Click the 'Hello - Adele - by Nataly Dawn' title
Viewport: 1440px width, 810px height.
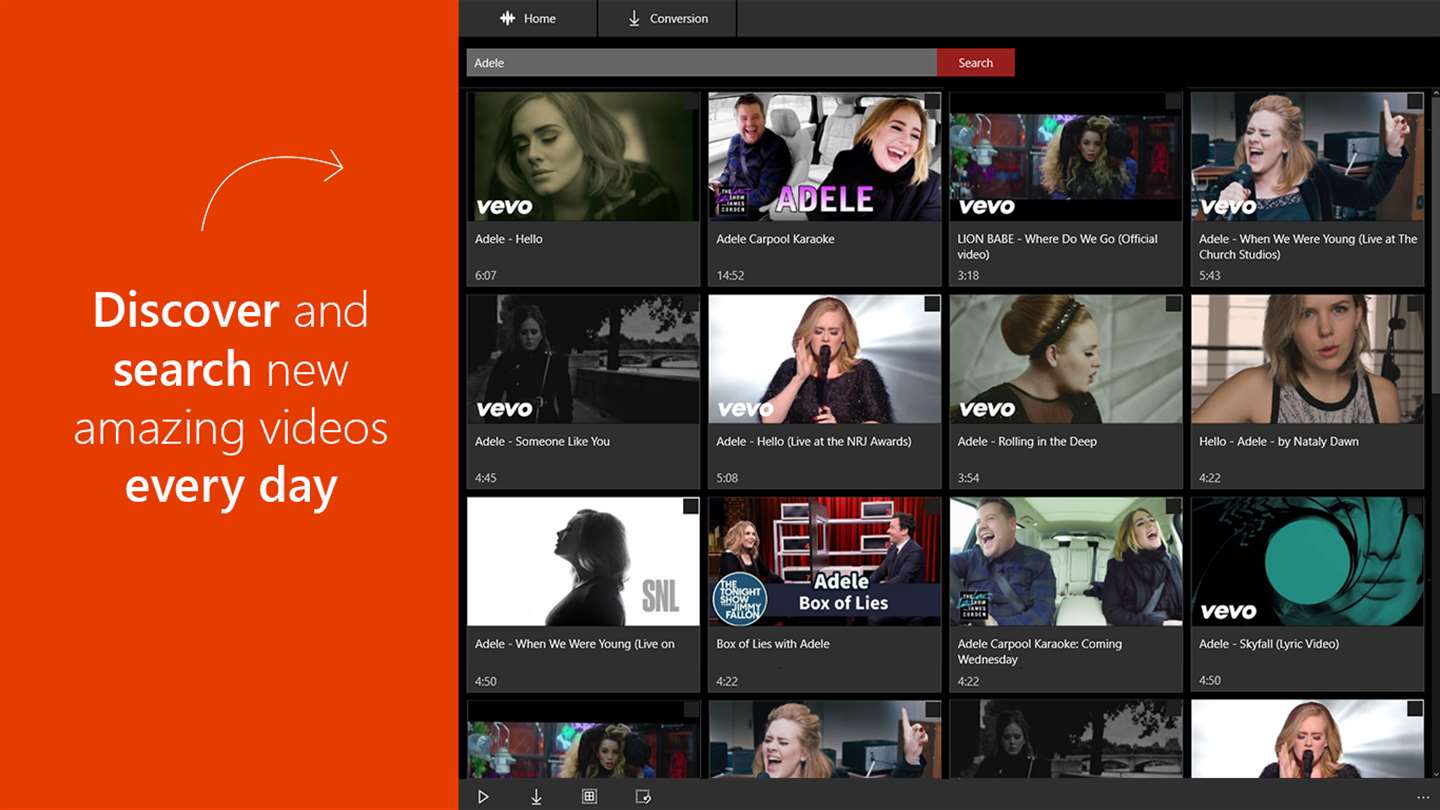point(1278,441)
